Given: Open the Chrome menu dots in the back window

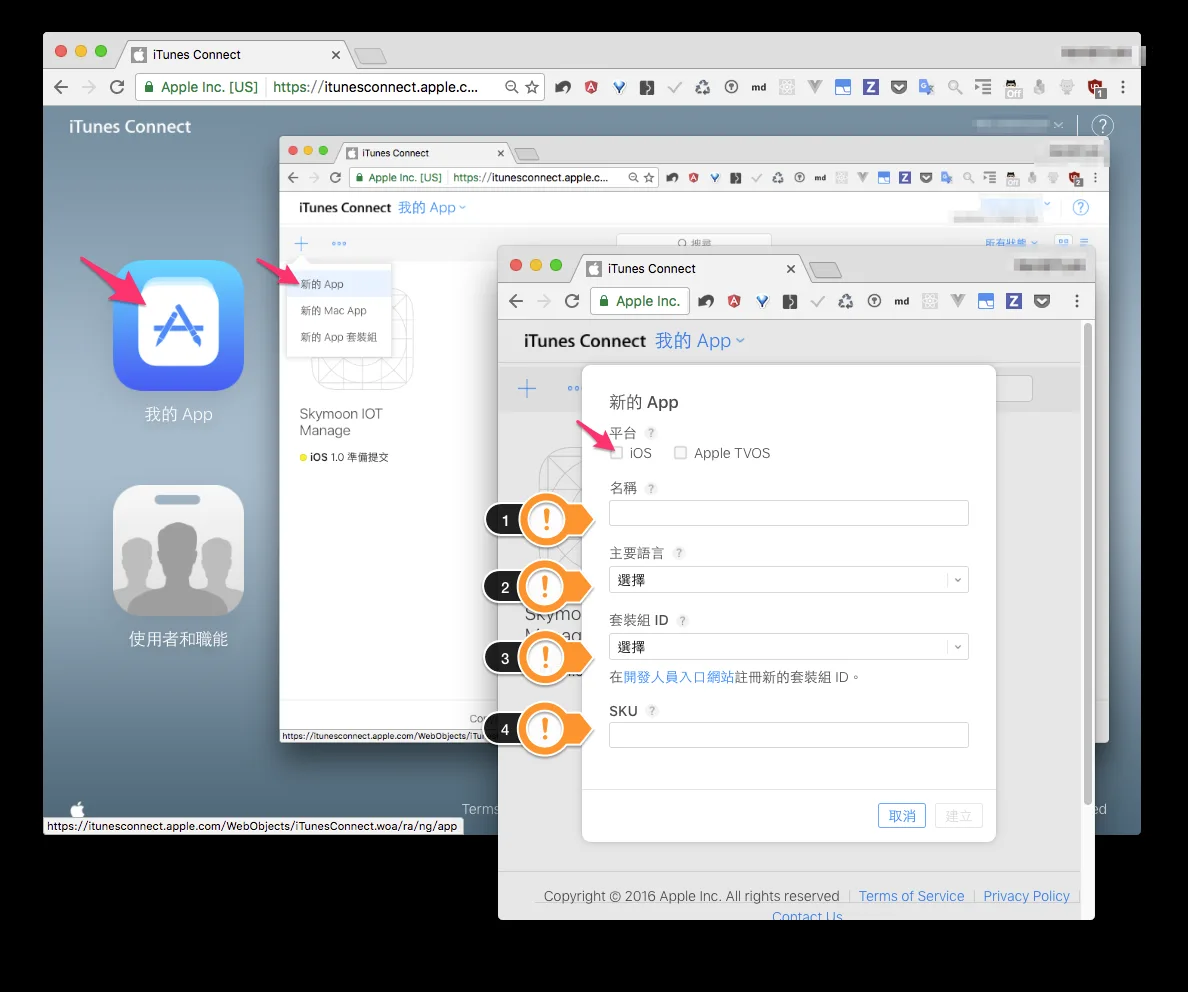Looking at the screenshot, I should [1123, 87].
